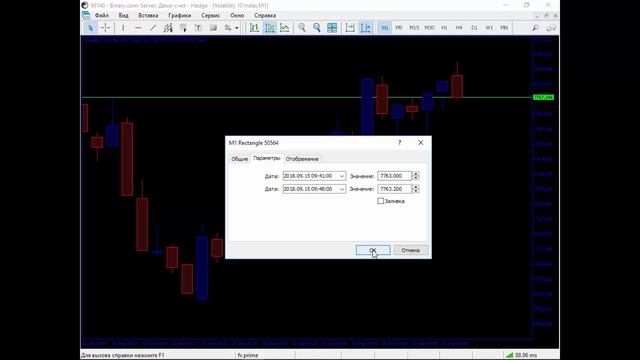640x360 pixels.
Task: Open the Справка menu
Action: pyautogui.click(x=265, y=16)
